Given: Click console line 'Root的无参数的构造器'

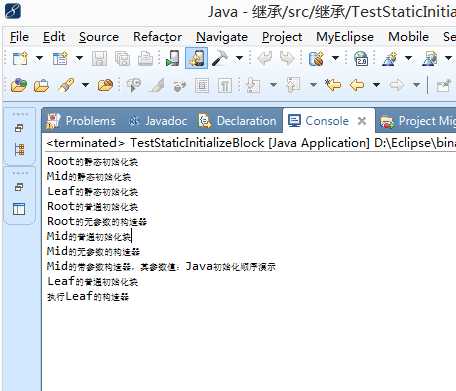Looking at the screenshot, I should pyautogui.click(x=97, y=222).
